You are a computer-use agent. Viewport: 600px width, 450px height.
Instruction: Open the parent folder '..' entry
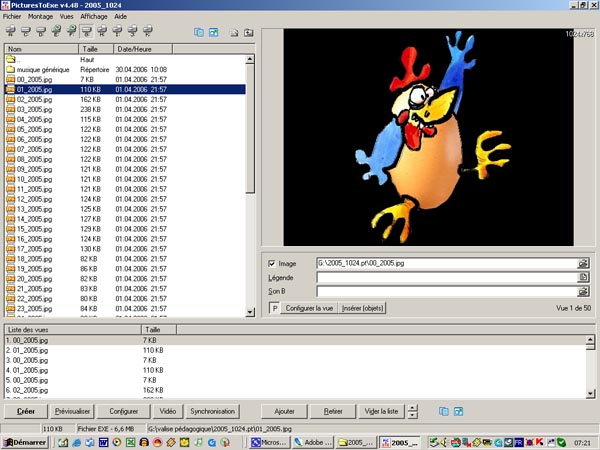(x=13, y=59)
